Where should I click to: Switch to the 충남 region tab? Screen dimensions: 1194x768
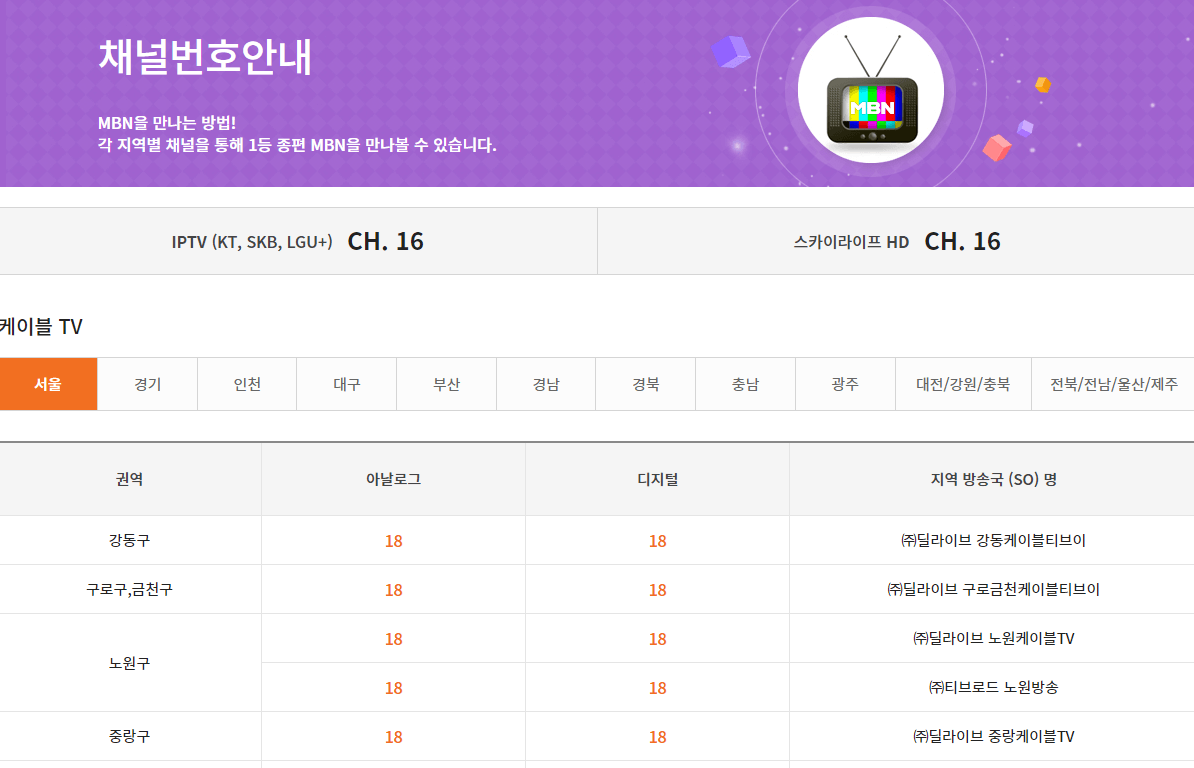pos(744,383)
